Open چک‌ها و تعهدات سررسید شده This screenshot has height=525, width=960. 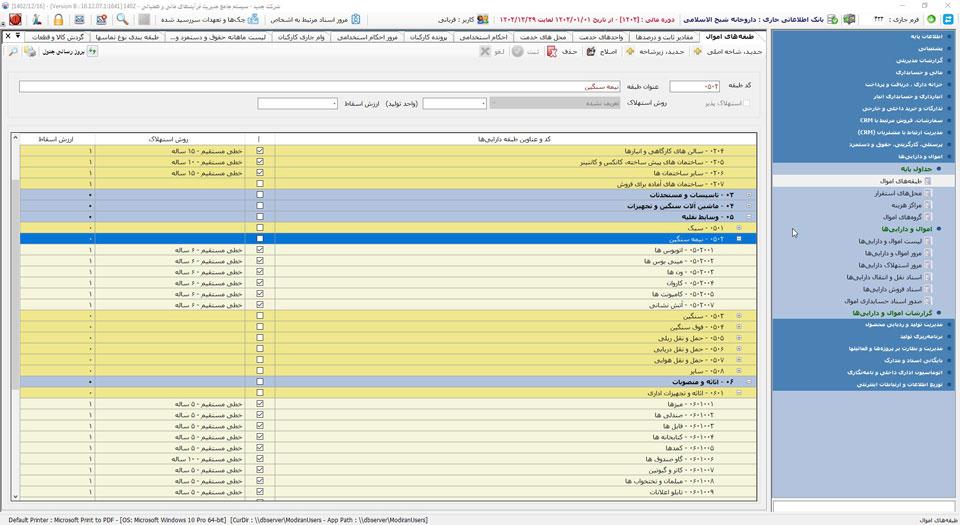pyautogui.click(x=210, y=20)
